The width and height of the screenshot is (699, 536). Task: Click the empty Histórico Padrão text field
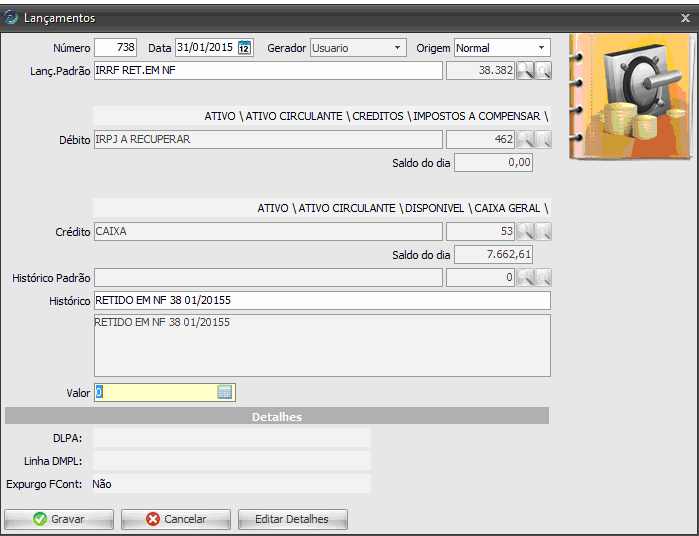point(268,277)
